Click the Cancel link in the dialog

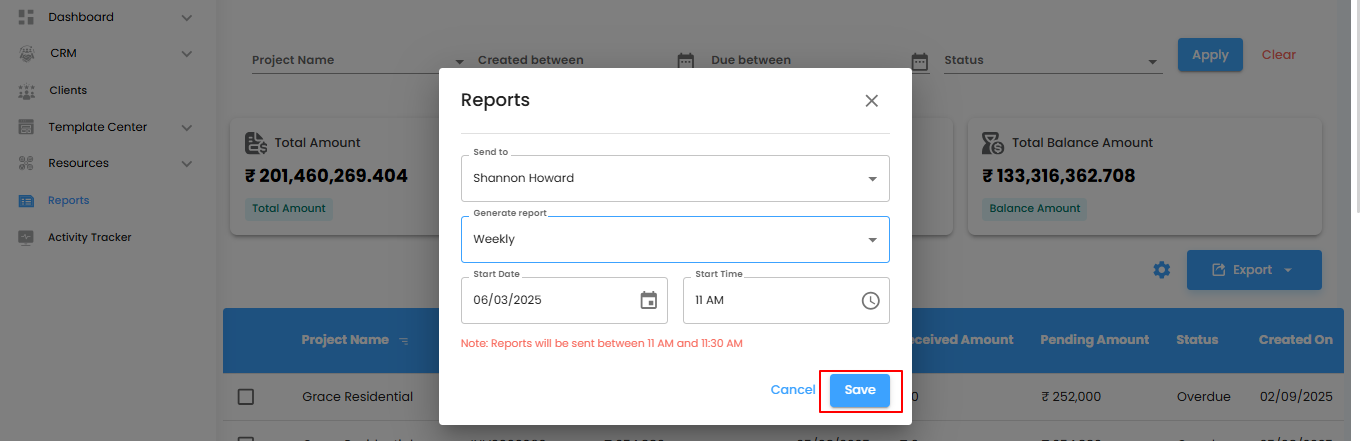point(793,390)
